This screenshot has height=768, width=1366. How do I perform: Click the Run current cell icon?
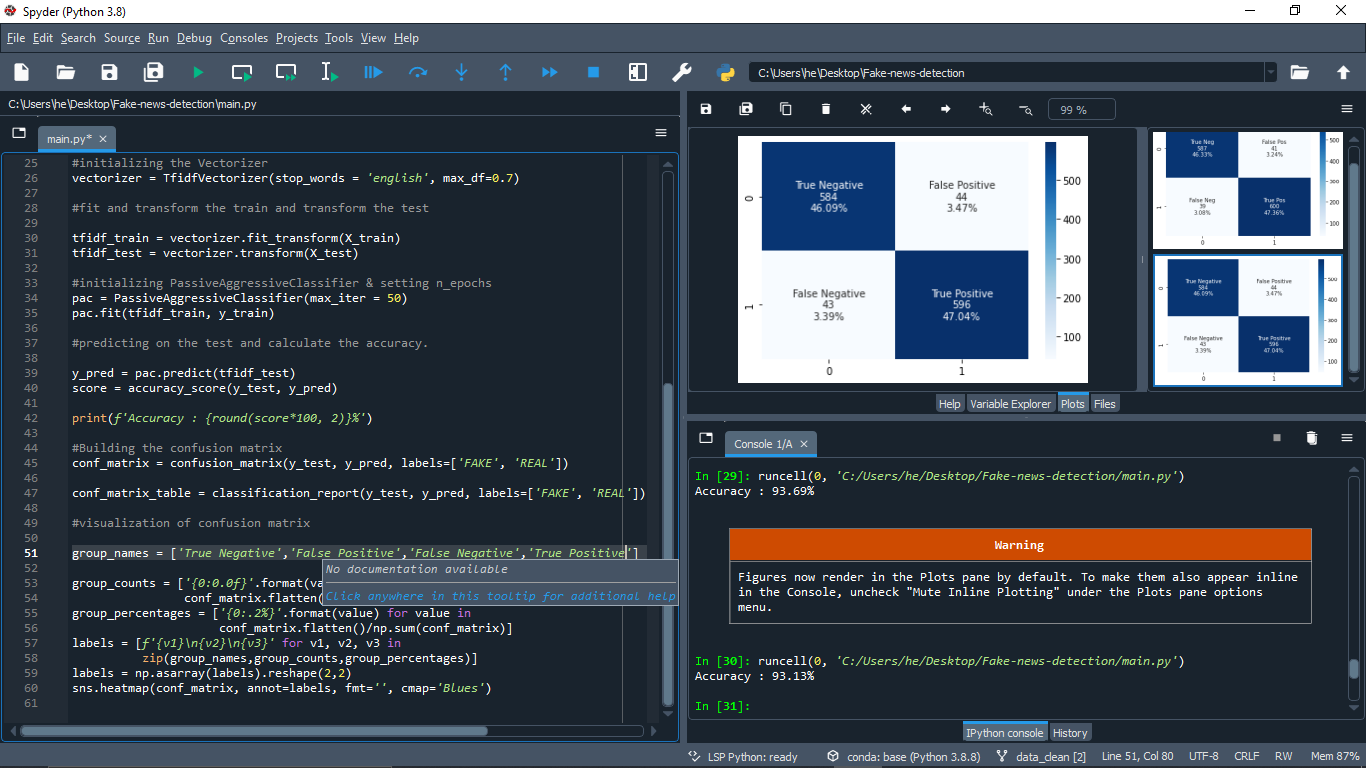coord(242,72)
